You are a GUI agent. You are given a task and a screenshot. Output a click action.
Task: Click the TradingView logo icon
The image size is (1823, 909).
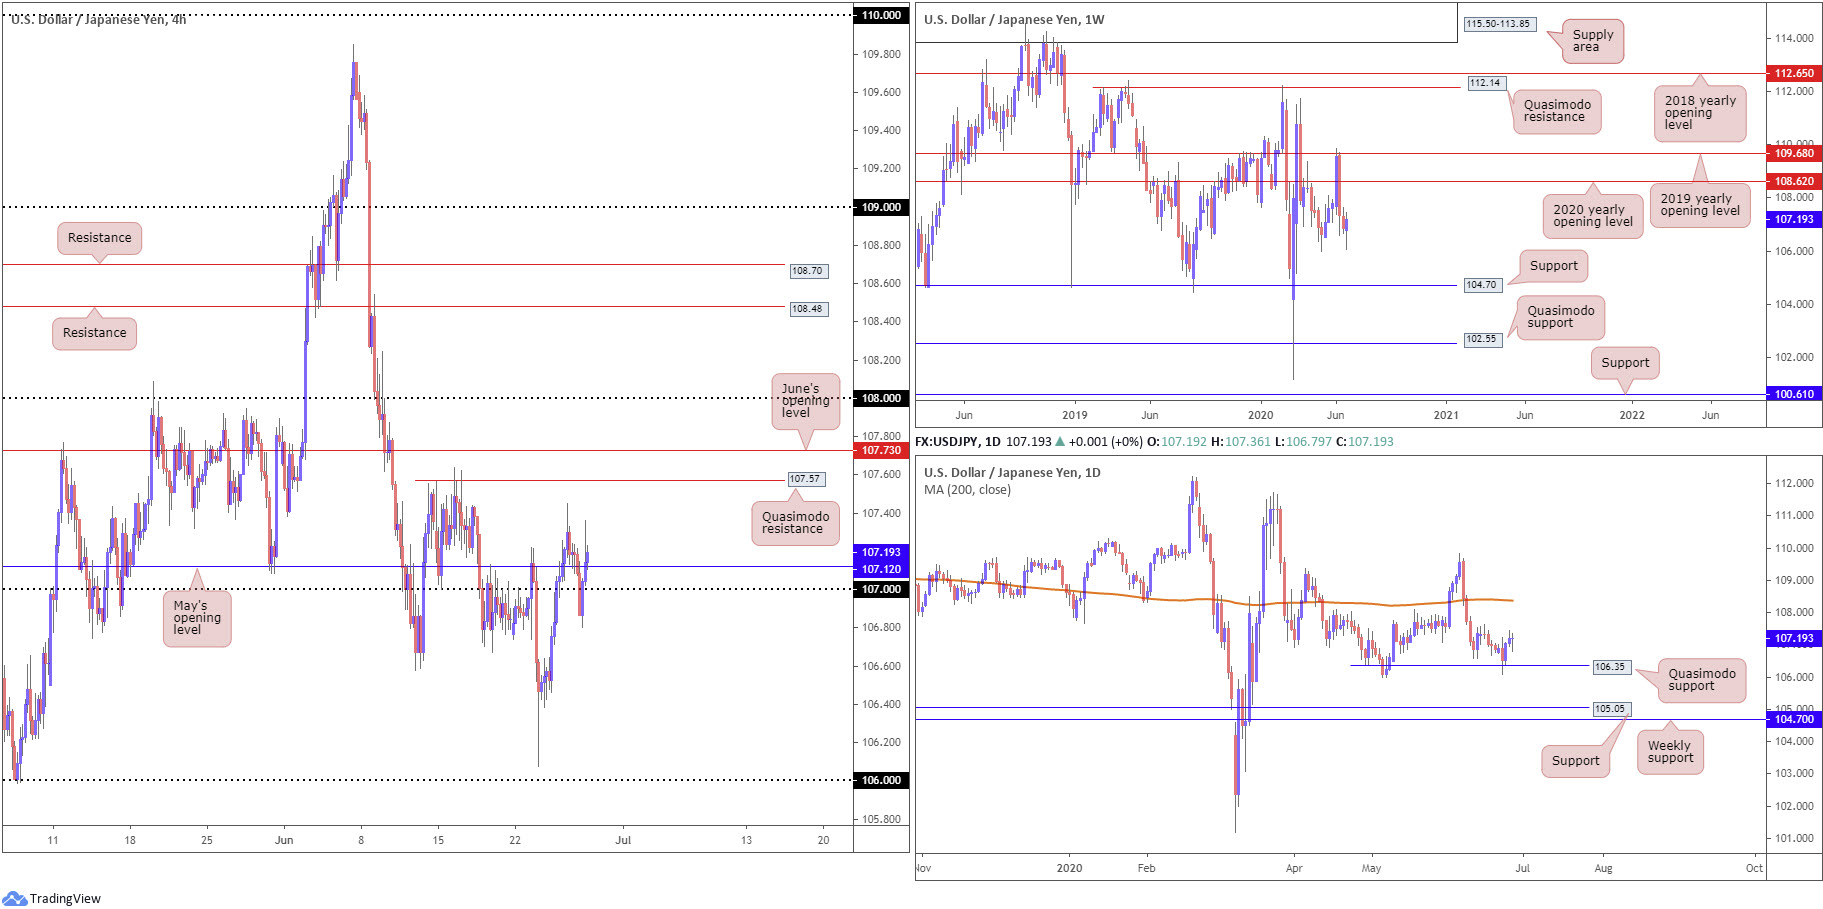(x=15, y=898)
